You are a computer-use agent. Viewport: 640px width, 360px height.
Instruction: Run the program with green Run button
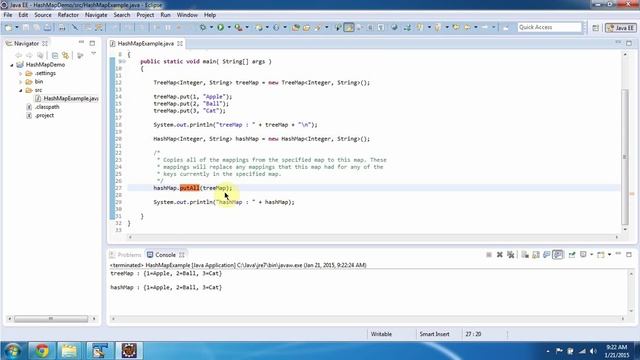(x=220, y=27)
